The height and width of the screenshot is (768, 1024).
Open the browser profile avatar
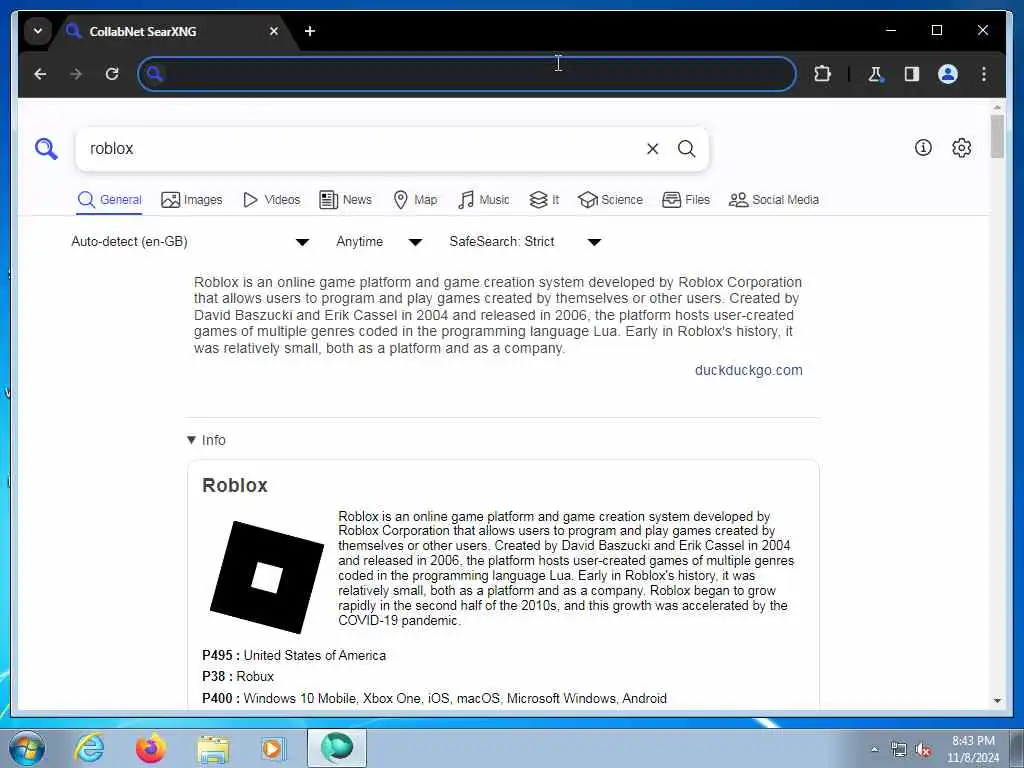948,74
